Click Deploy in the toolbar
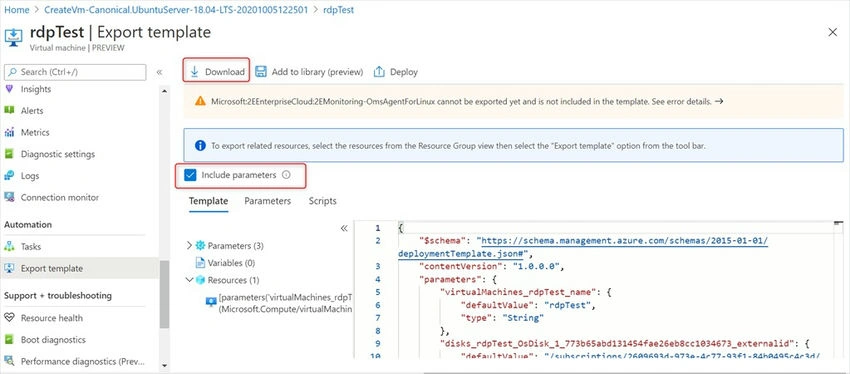Viewport: 850px width, 374px height. coord(395,72)
